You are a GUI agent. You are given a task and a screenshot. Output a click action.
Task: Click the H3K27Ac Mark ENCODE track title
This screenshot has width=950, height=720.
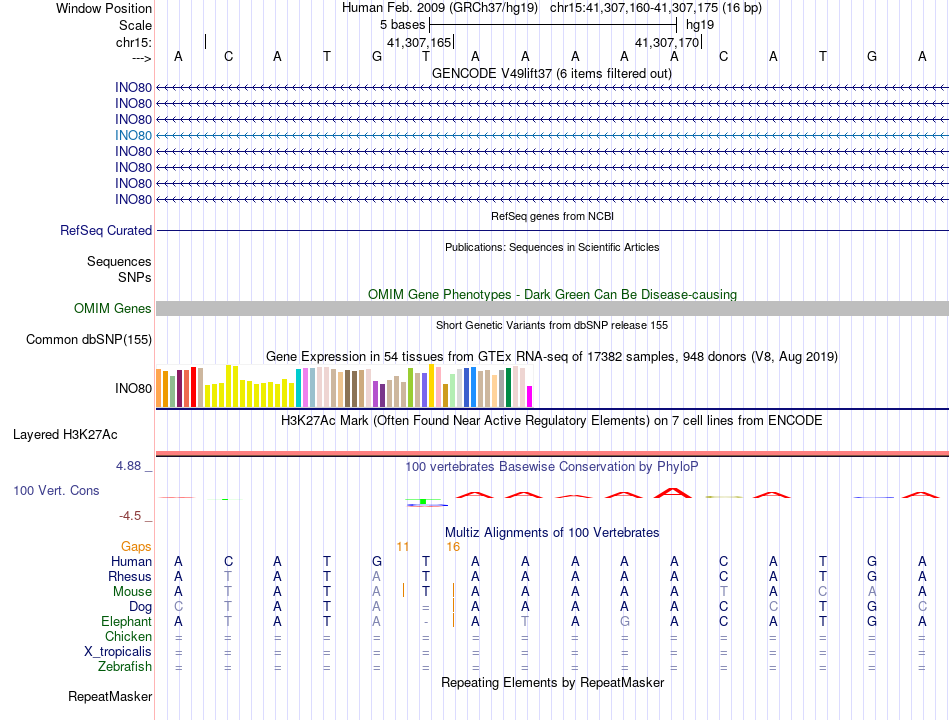point(552,421)
